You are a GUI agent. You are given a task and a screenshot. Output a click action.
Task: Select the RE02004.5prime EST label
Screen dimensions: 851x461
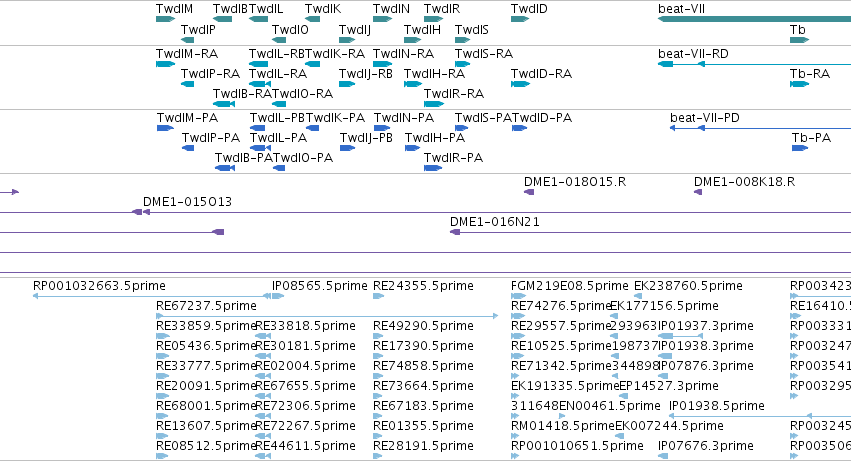point(306,366)
